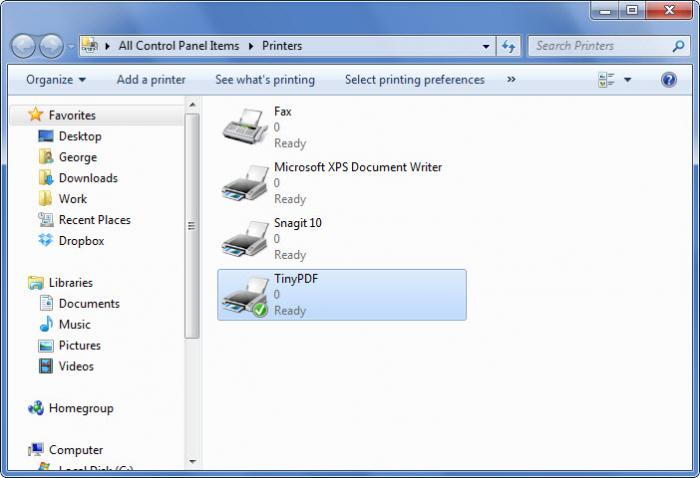Click the Favorites star icon
Screen dimensions: 700x478
point(35,115)
